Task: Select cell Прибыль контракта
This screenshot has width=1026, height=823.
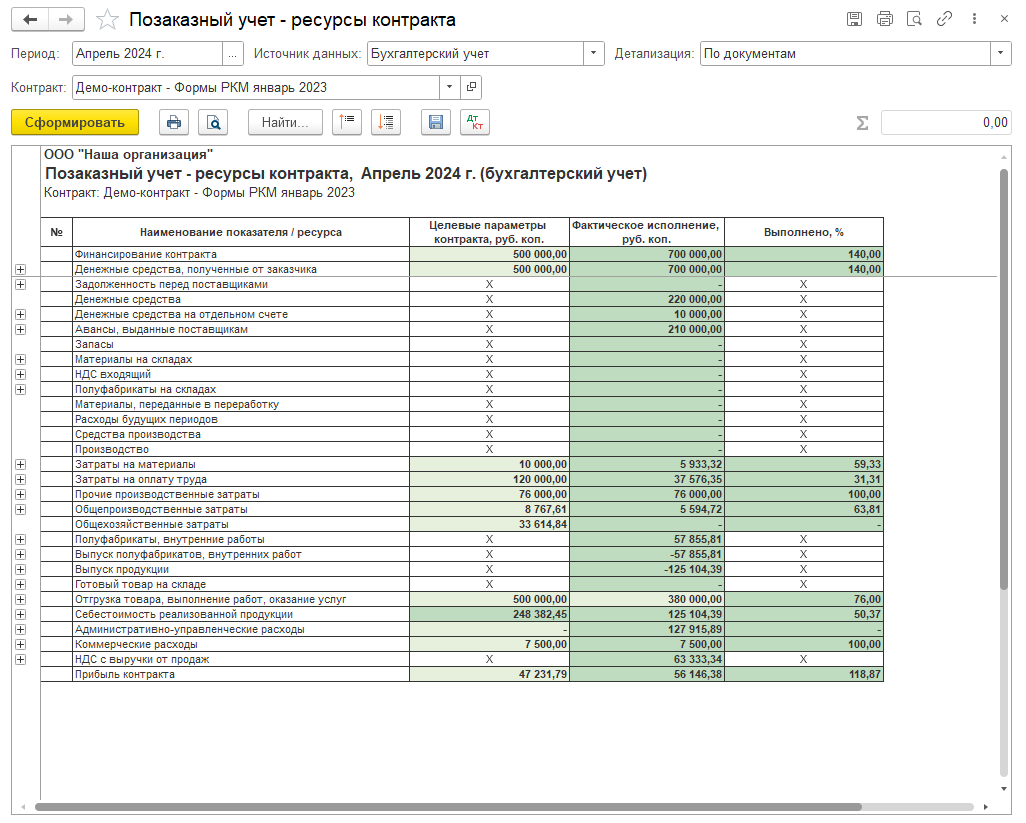Action: (x=241, y=674)
